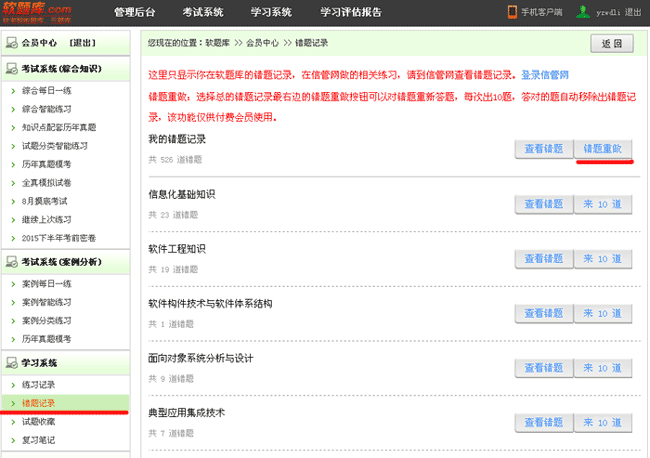Click the 软题库 logo
Screen dimensions: 650x458
[36, 12]
